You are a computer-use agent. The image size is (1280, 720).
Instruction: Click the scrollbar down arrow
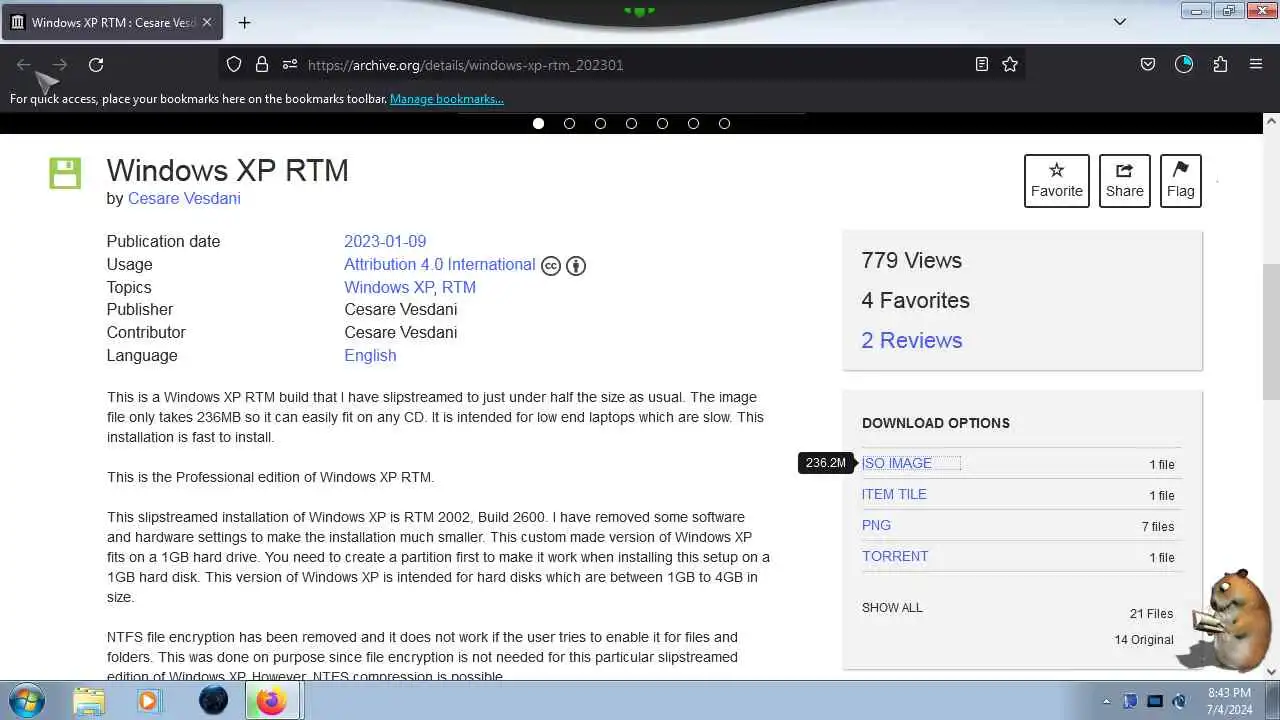(x=1271, y=672)
